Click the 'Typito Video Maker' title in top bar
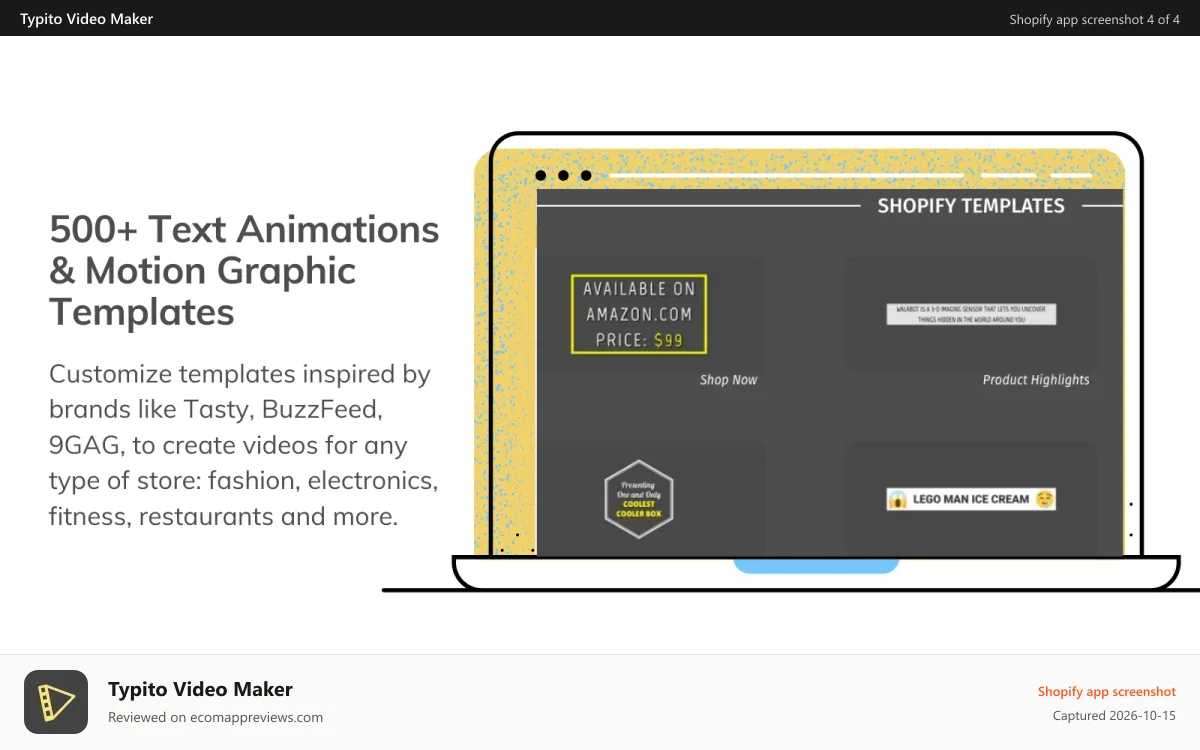 (87, 19)
